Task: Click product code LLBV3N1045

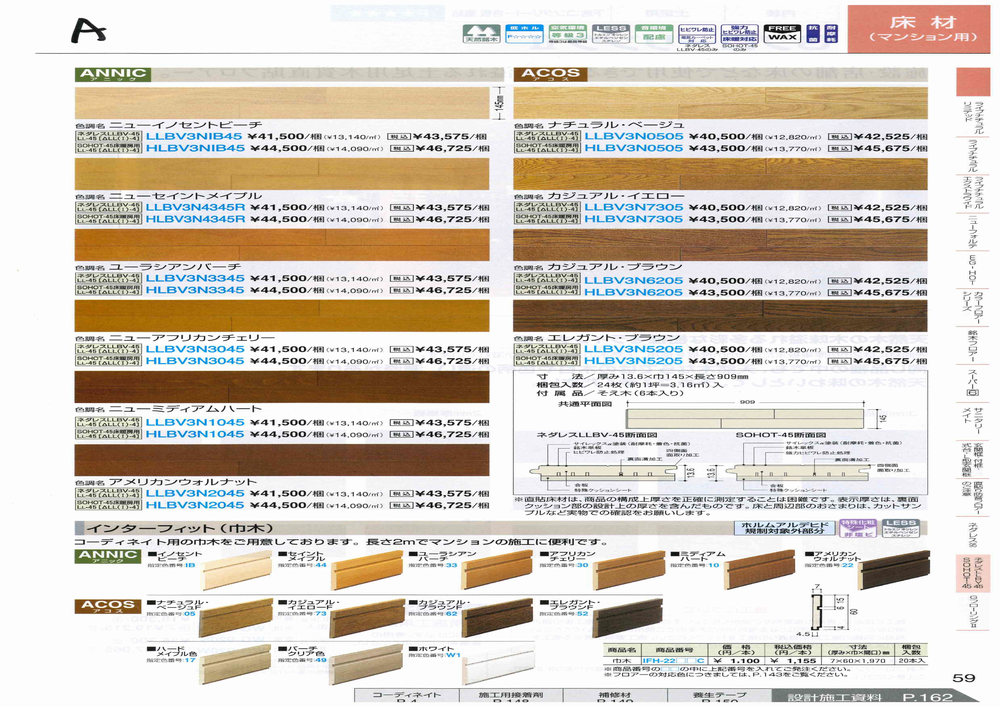Action: [x=195, y=422]
